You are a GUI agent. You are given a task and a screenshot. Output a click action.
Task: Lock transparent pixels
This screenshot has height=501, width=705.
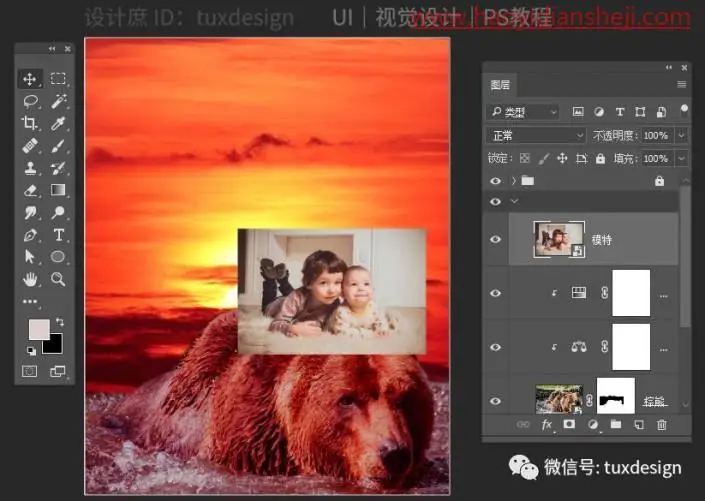[x=525, y=158]
